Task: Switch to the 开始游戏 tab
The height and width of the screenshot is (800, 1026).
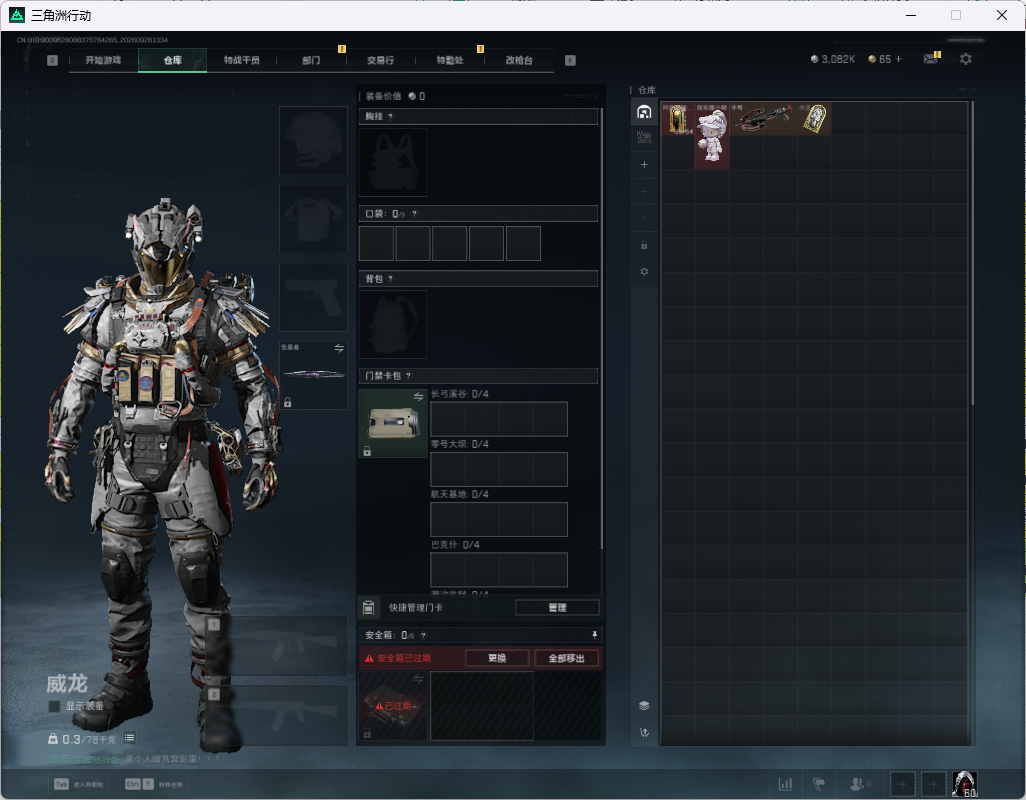Action: coord(103,60)
